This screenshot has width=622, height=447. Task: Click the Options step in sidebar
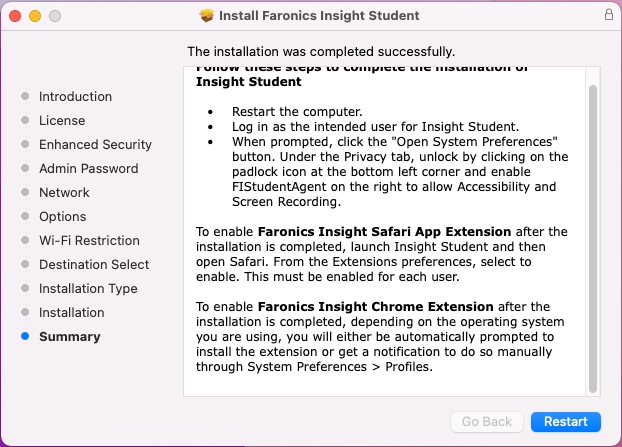62,217
